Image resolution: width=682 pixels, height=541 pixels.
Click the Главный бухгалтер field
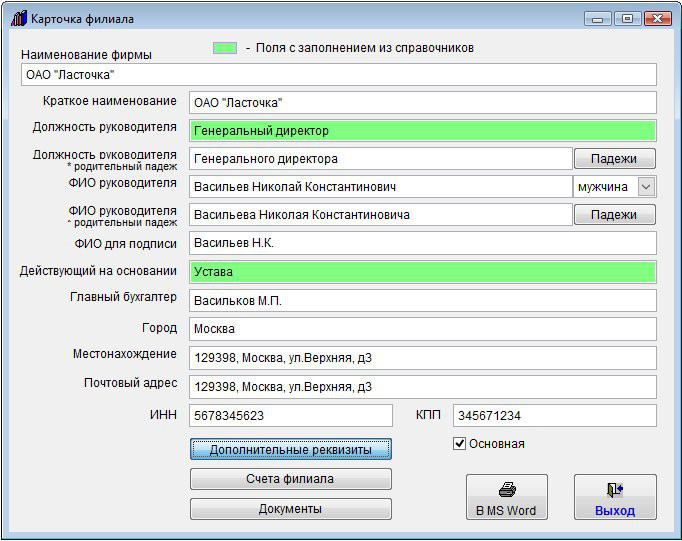423,301
